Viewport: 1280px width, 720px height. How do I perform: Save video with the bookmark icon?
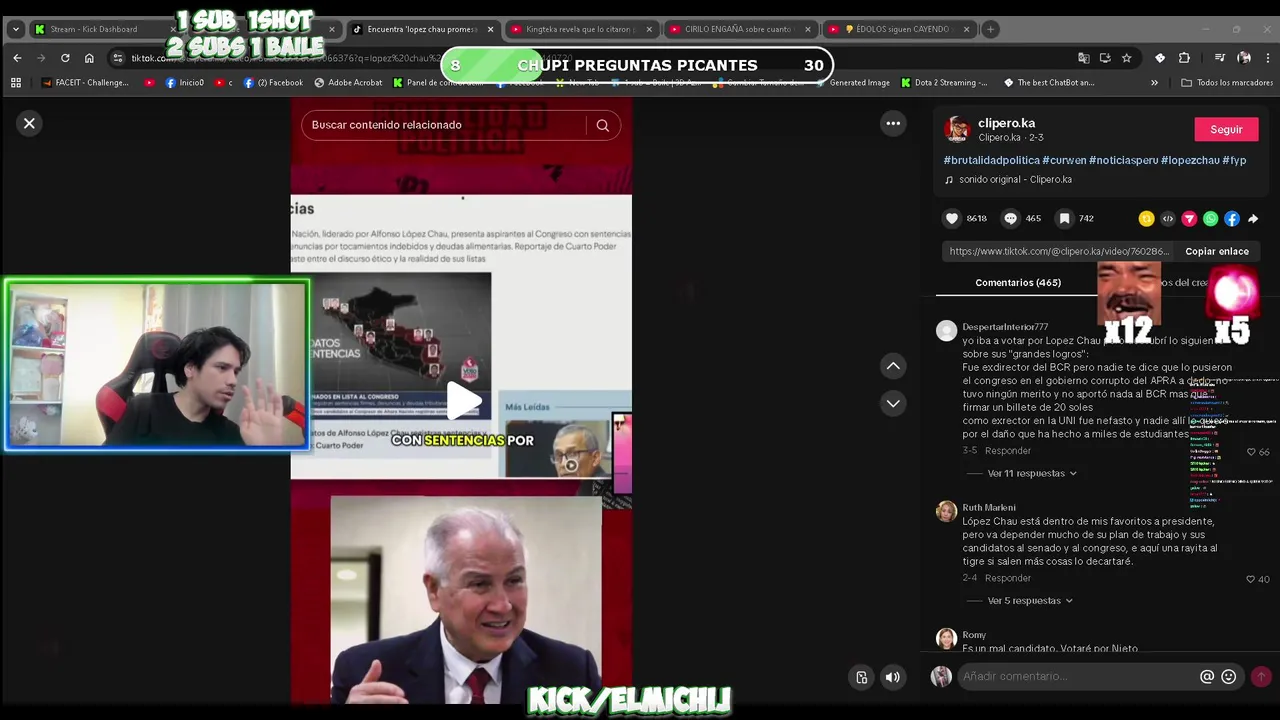1064,218
